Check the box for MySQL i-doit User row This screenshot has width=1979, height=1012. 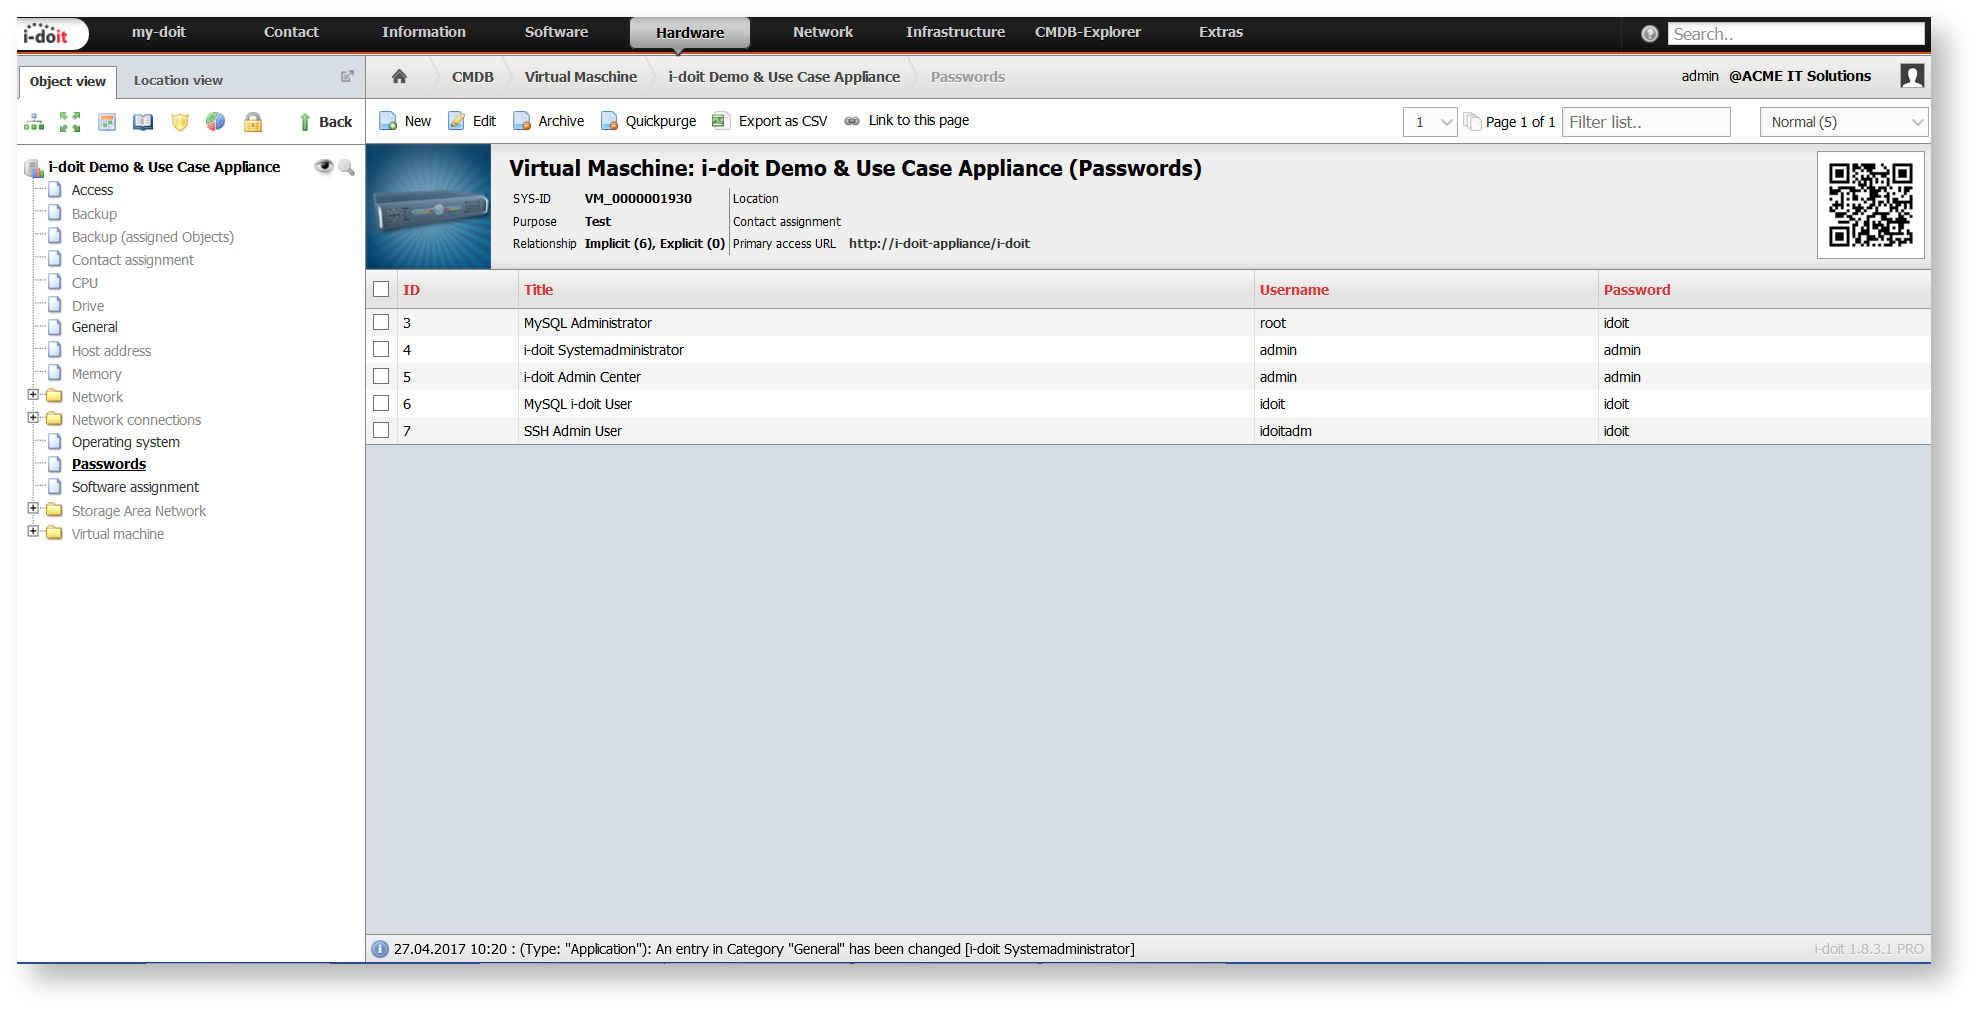(x=381, y=403)
